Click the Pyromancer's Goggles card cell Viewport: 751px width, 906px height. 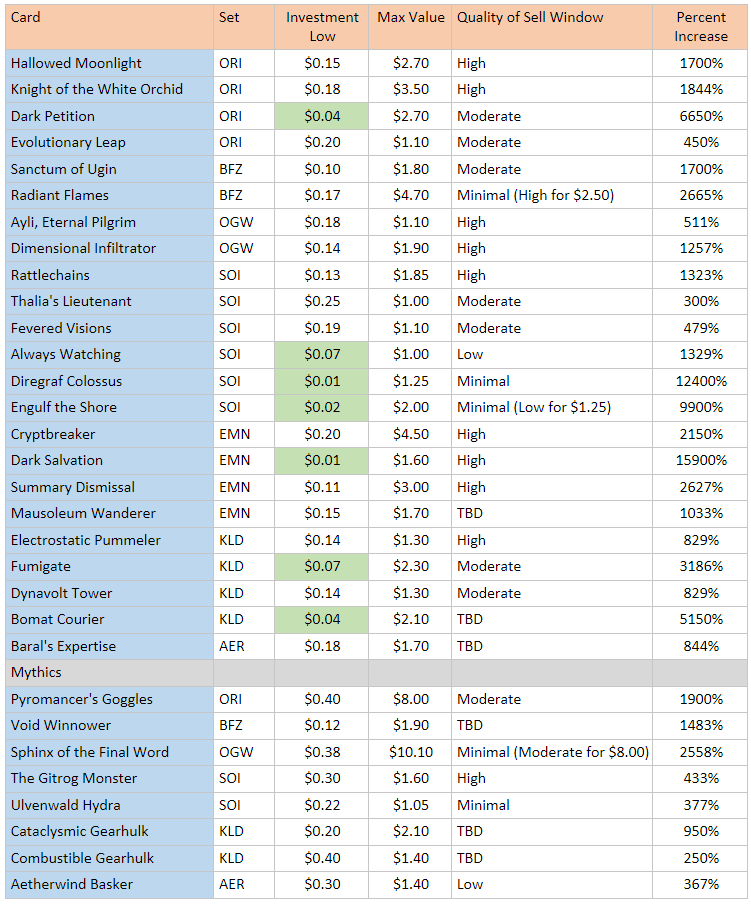point(108,699)
